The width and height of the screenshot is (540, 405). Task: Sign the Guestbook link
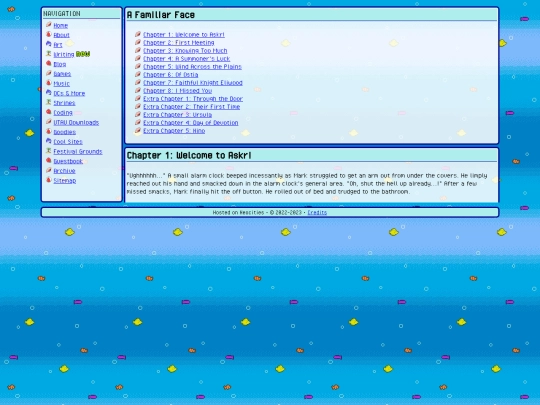point(68,161)
